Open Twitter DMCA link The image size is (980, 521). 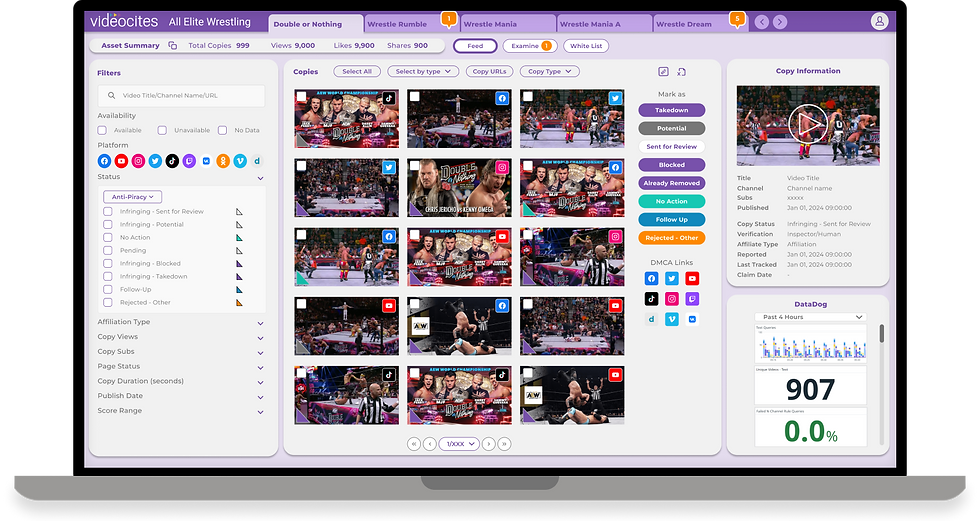(672, 279)
